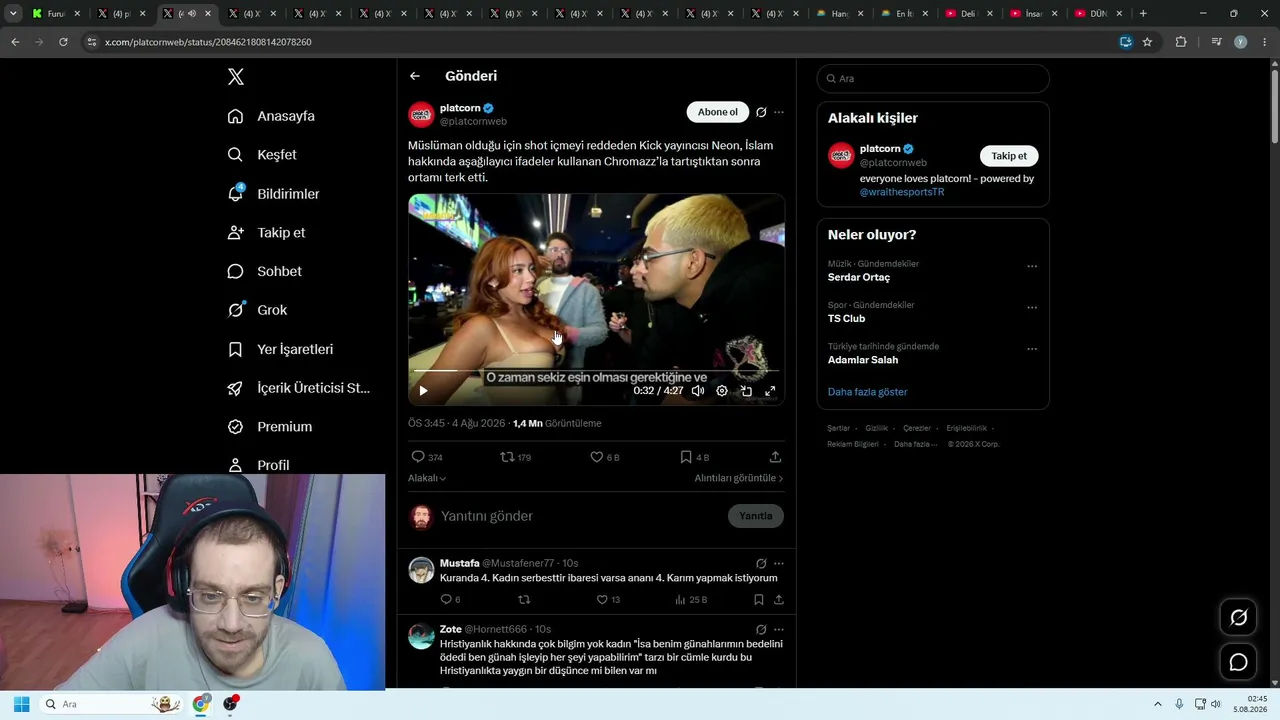Screen dimensions: 1280x720
Task: Open the floating messages chat button
Action: pyautogui.click(x=1238, y=662)
